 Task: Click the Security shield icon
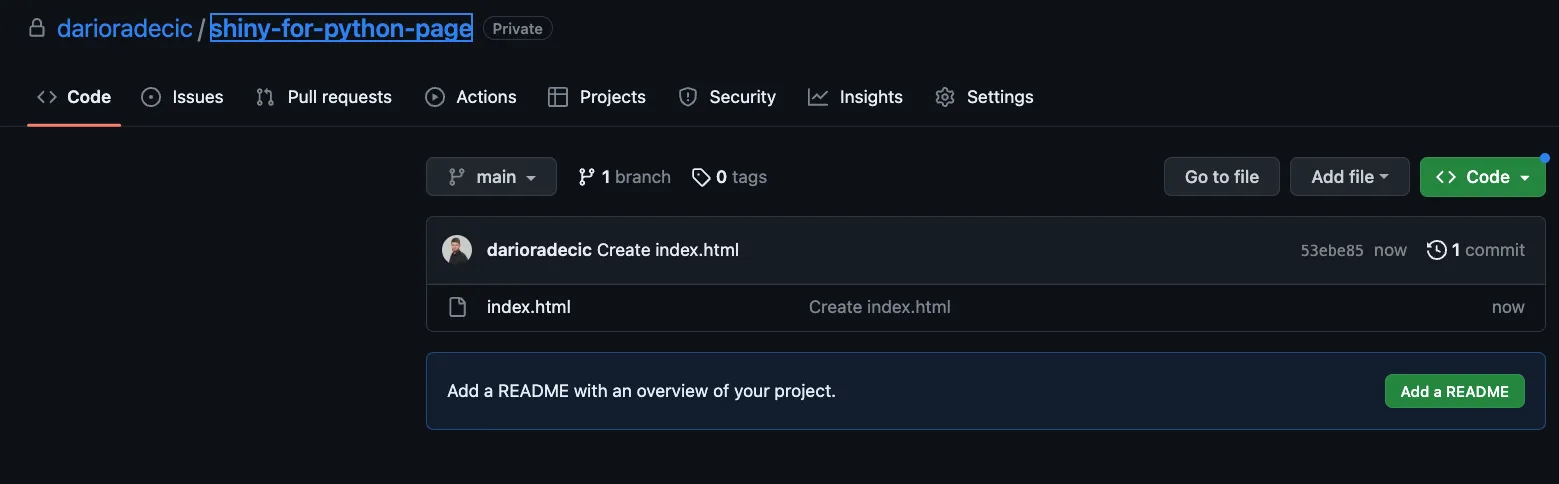coord(688,97)
